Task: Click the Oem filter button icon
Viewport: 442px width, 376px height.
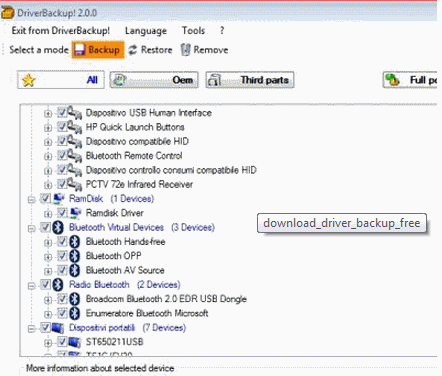Action: [119, 80]
